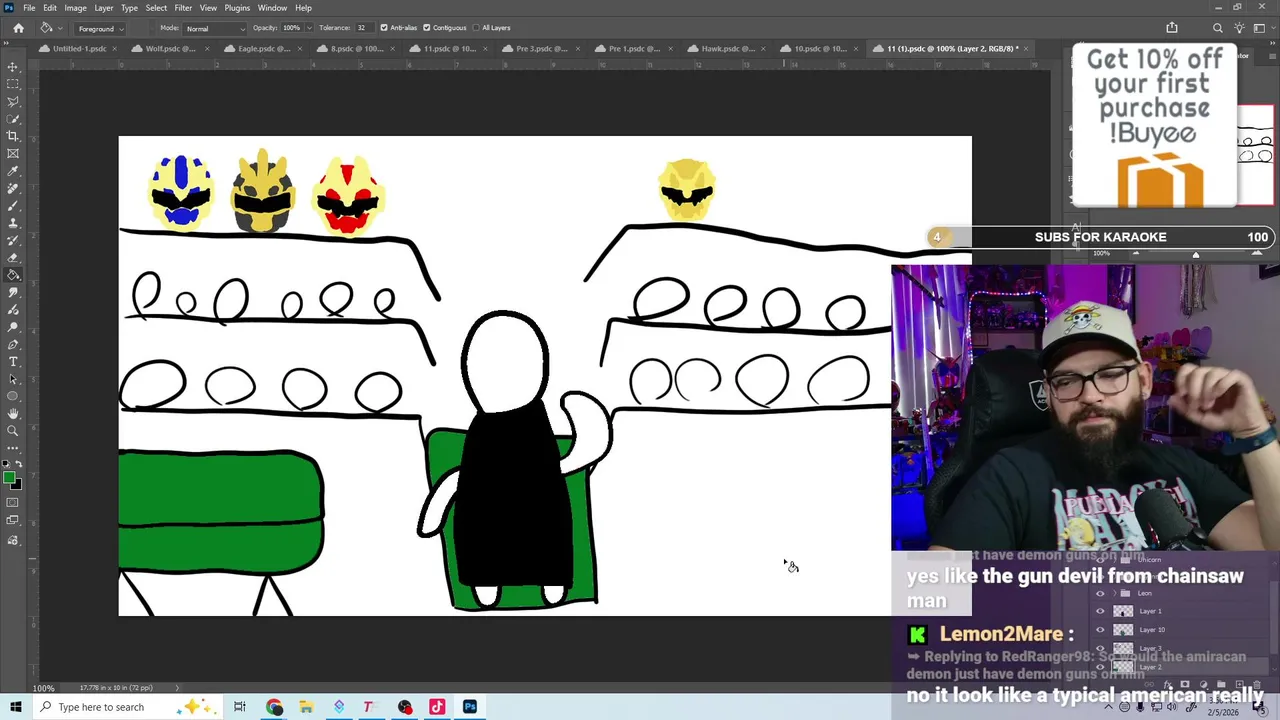This screenshot has height=720, width=1280.
Task: Select the Type tool in toolbar
Action: [x=13, y=361]
